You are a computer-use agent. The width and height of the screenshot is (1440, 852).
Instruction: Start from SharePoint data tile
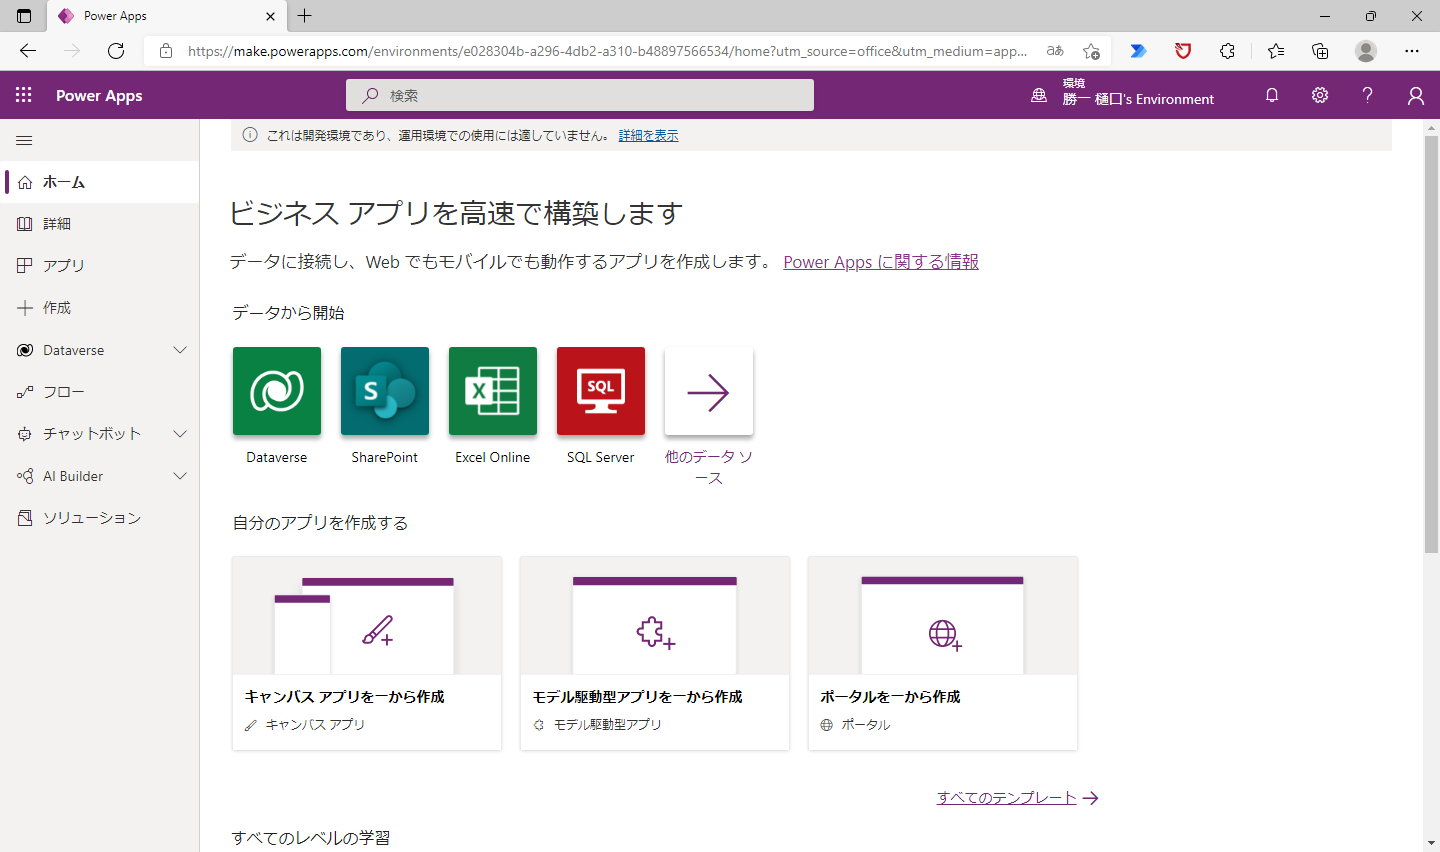385,391
